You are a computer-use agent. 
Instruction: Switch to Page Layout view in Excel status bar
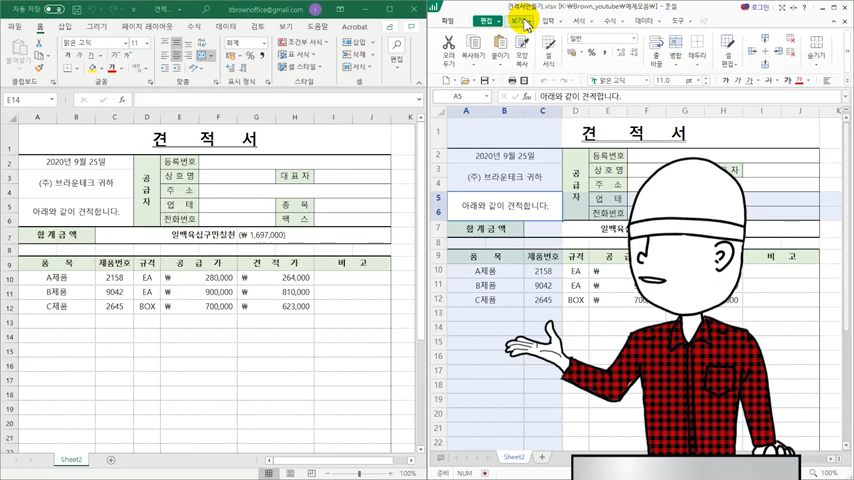point(290,473)
